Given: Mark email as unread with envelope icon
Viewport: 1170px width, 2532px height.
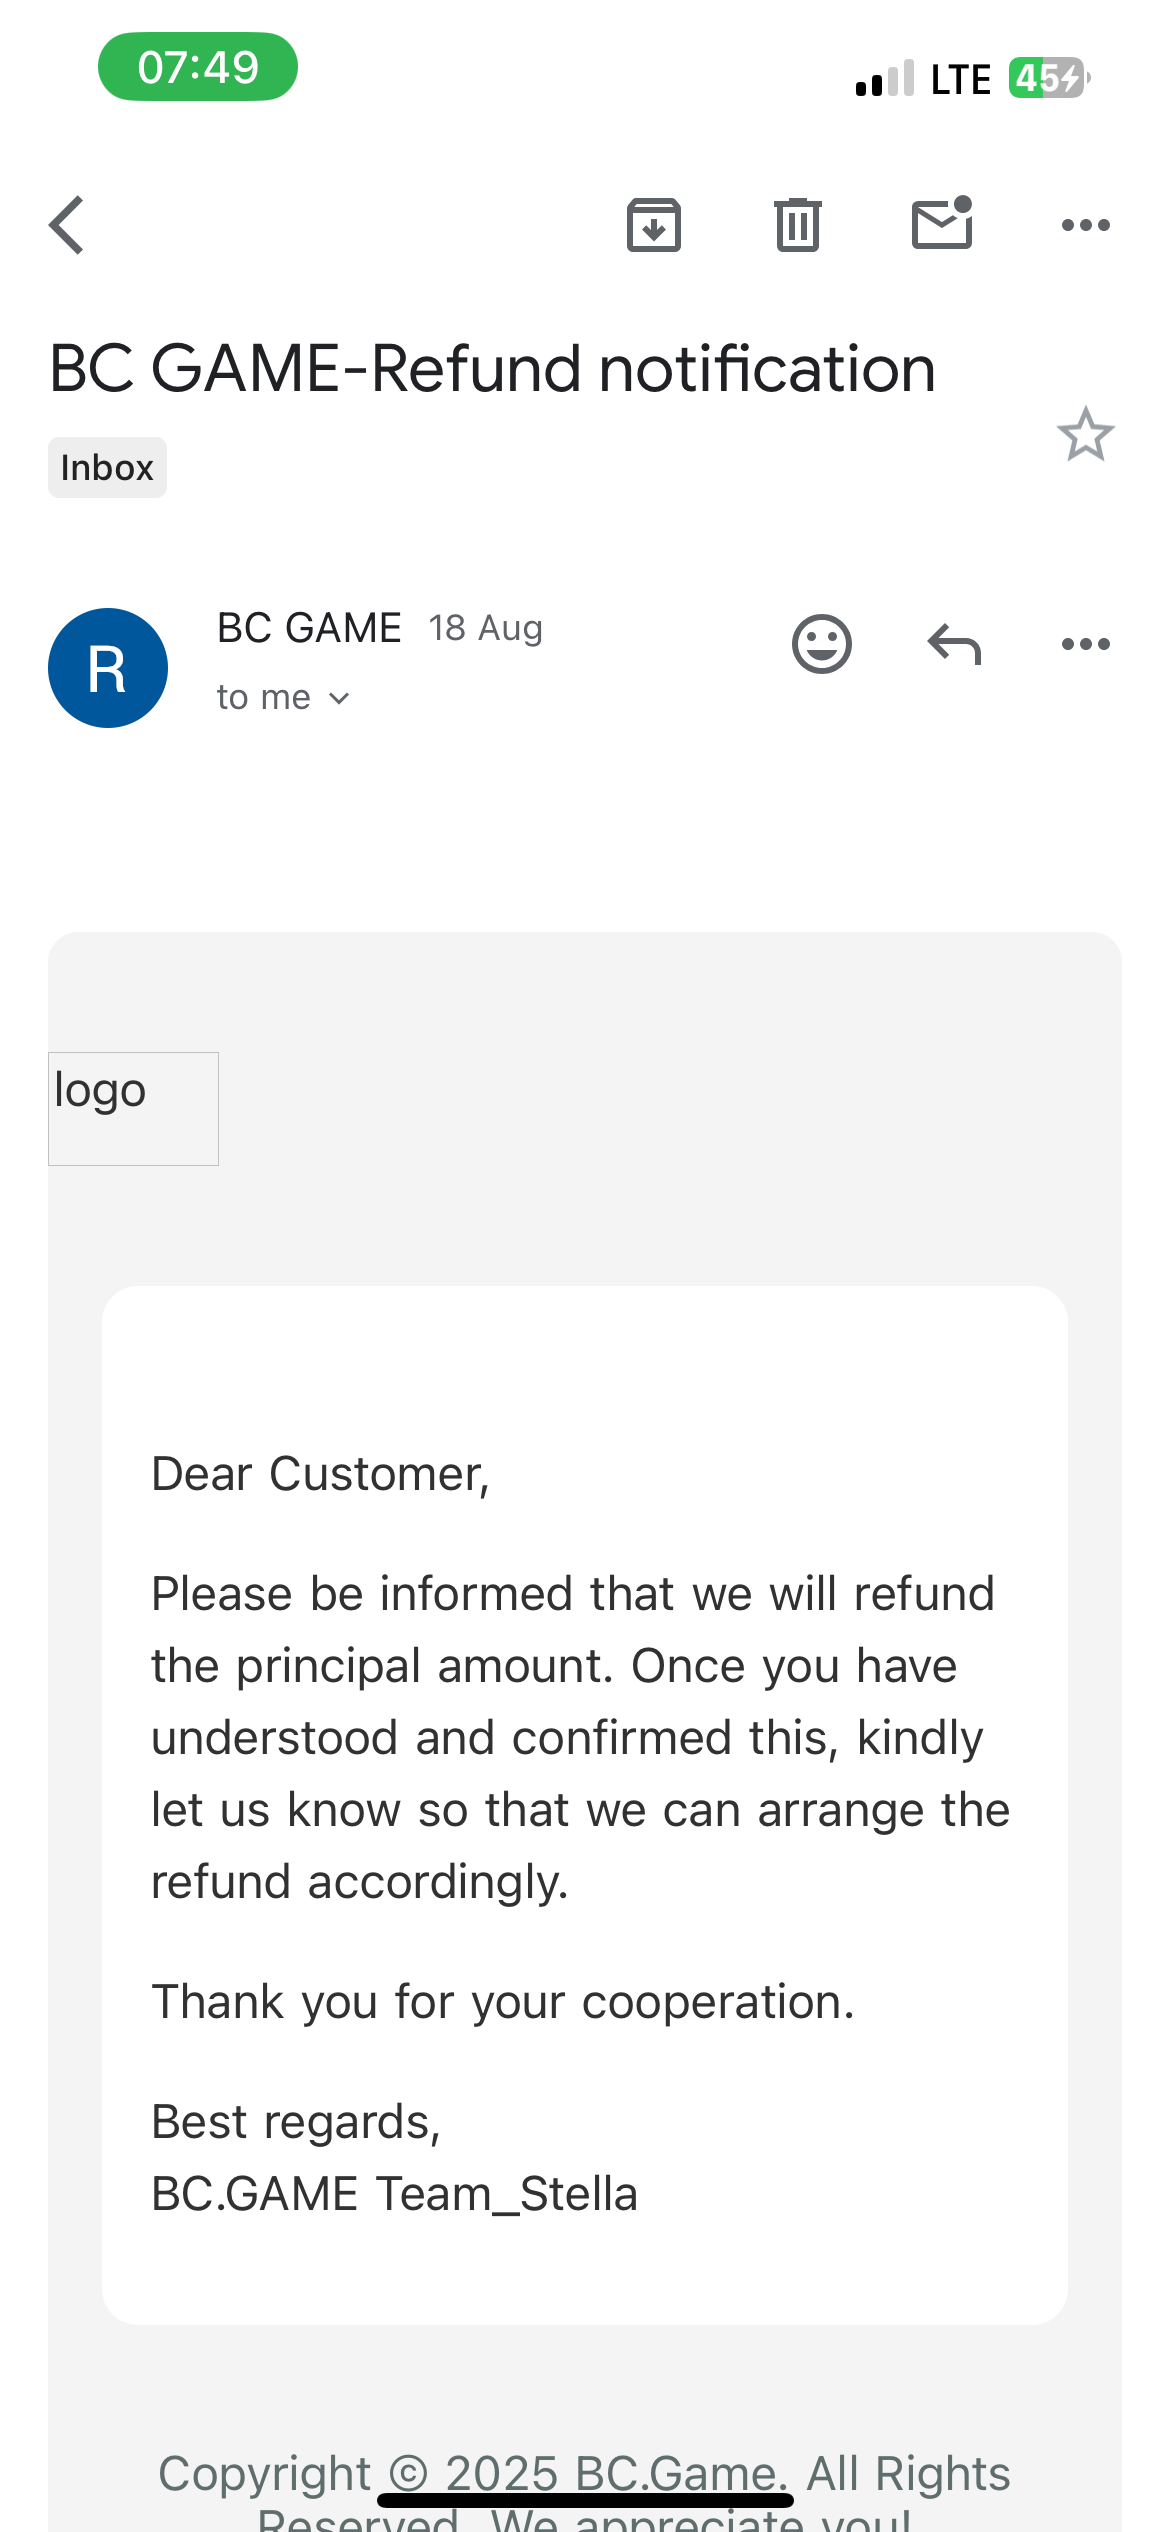Looking at the screenshot, I should click(942, 222).
